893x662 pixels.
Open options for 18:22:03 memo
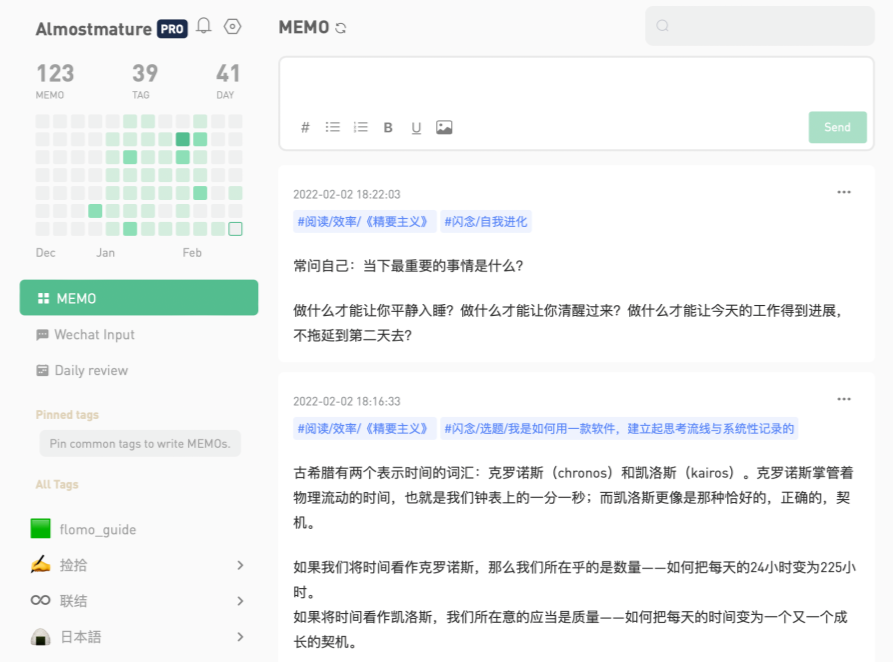[844, 193]
